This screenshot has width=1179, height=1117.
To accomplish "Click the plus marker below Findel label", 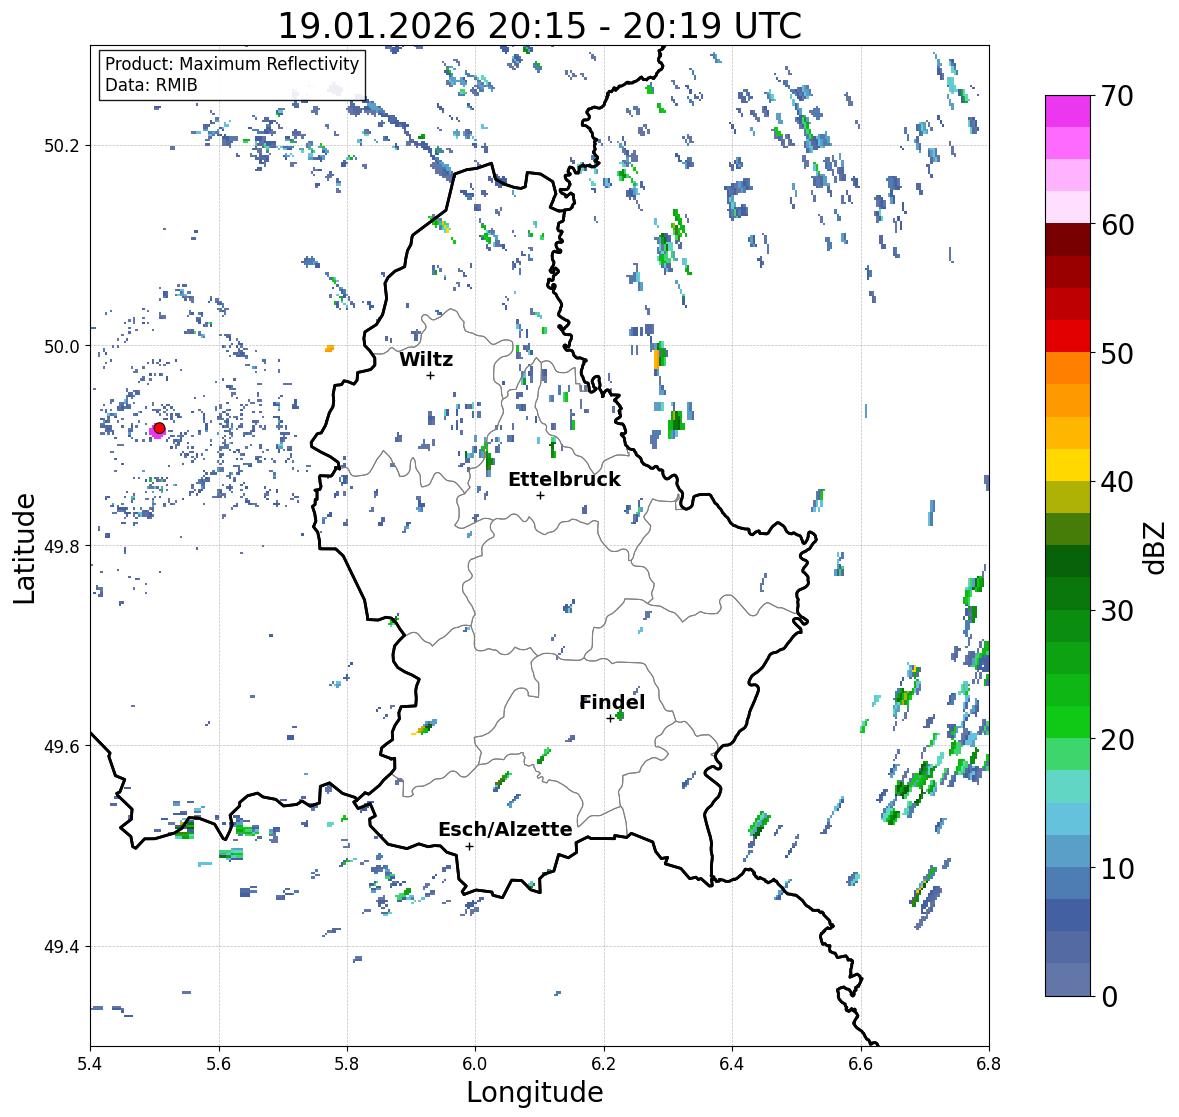I will click(610, 719).
